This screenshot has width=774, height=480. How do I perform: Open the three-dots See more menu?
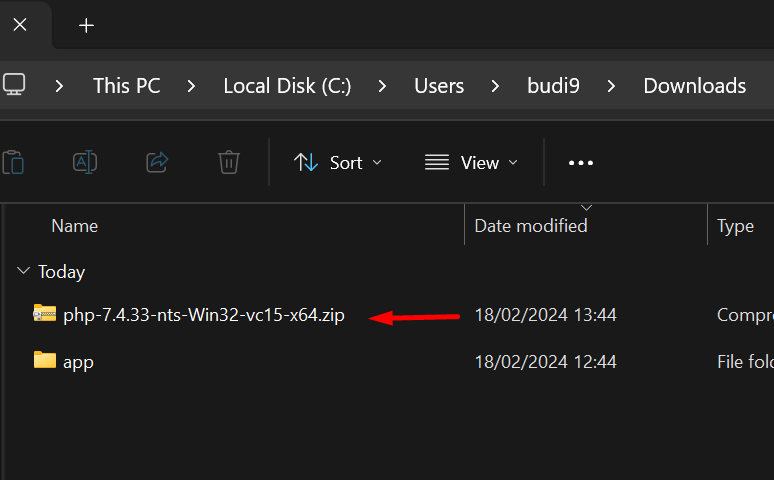pyautogui.click(x=580, y=162)
